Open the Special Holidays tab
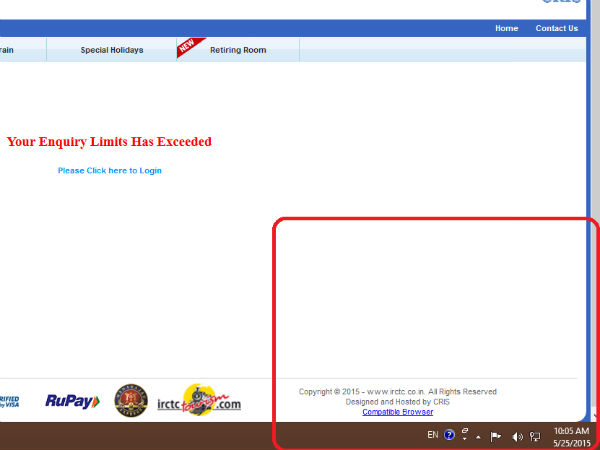 [x=112, y=50]
